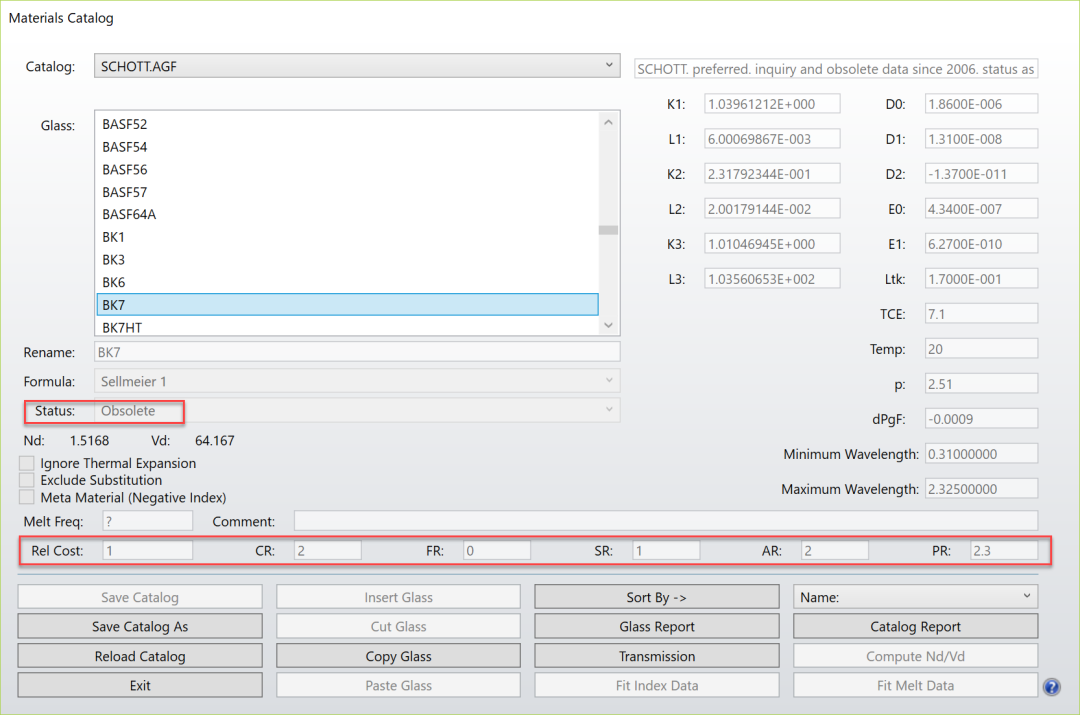Click the Exit button

click(139, 685)
